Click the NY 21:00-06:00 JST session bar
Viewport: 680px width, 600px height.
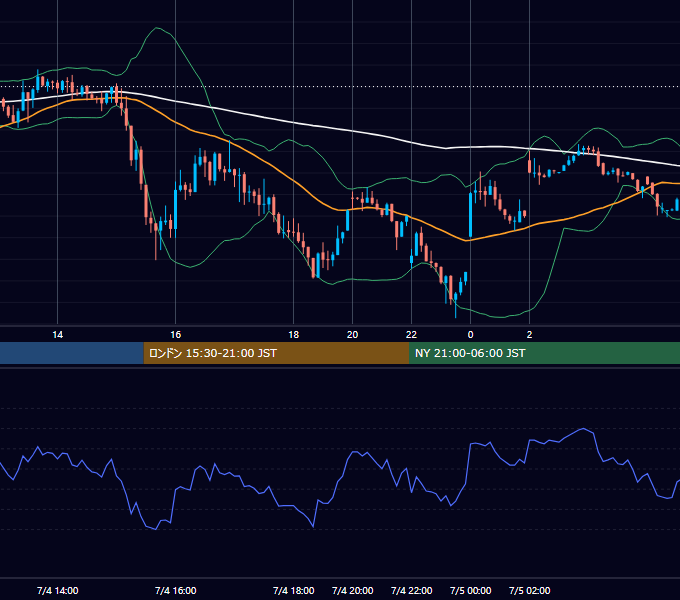544,353
